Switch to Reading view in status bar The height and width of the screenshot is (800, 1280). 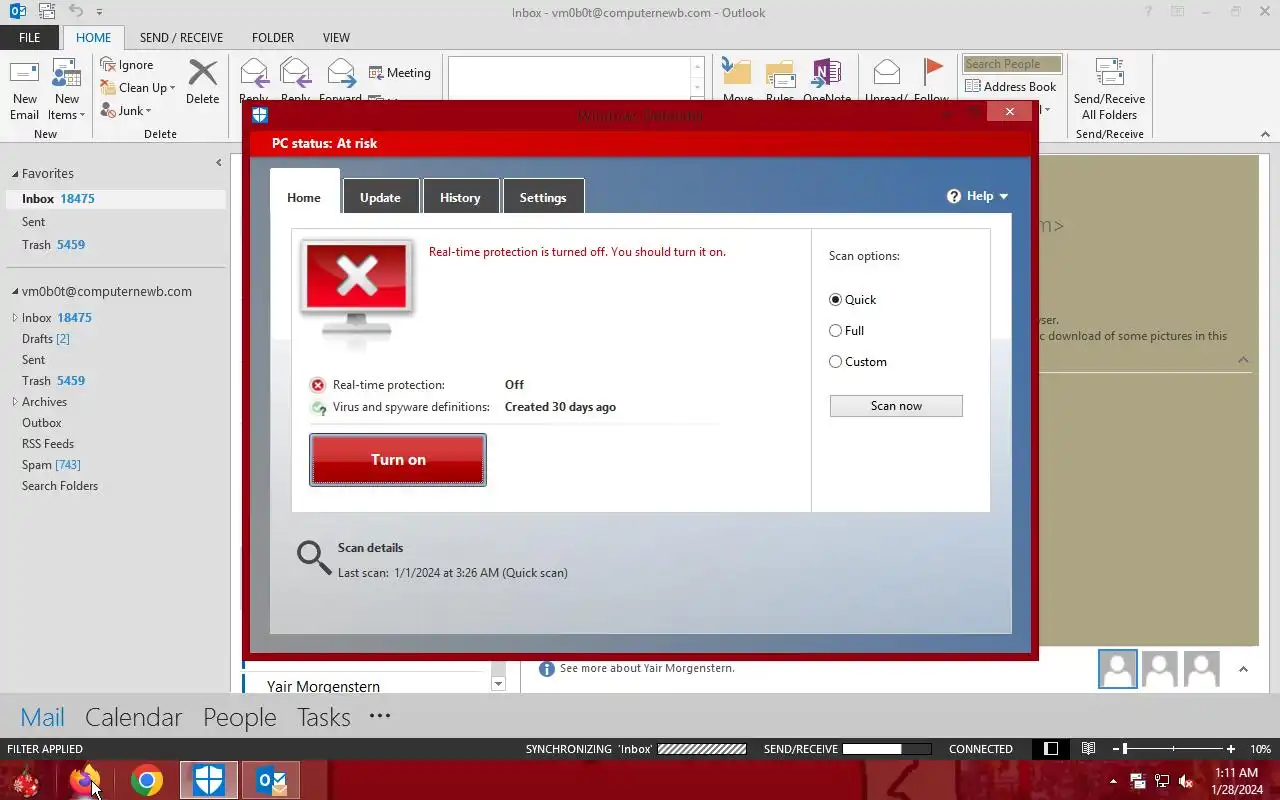(x=1088, y=748)
